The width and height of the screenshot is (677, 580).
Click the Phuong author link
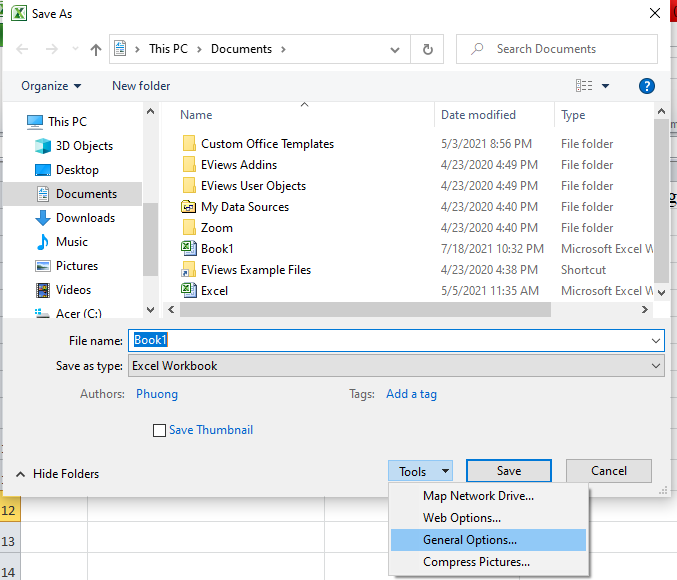click(x=157, y=394)
